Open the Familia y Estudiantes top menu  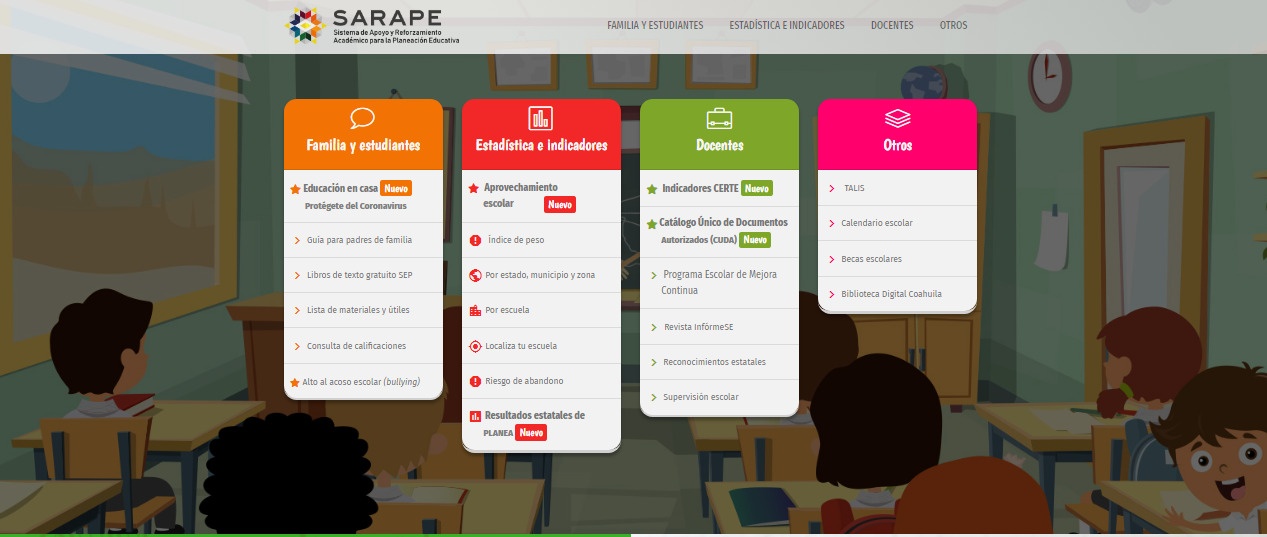pyautogui.click(x=655, y=25)
